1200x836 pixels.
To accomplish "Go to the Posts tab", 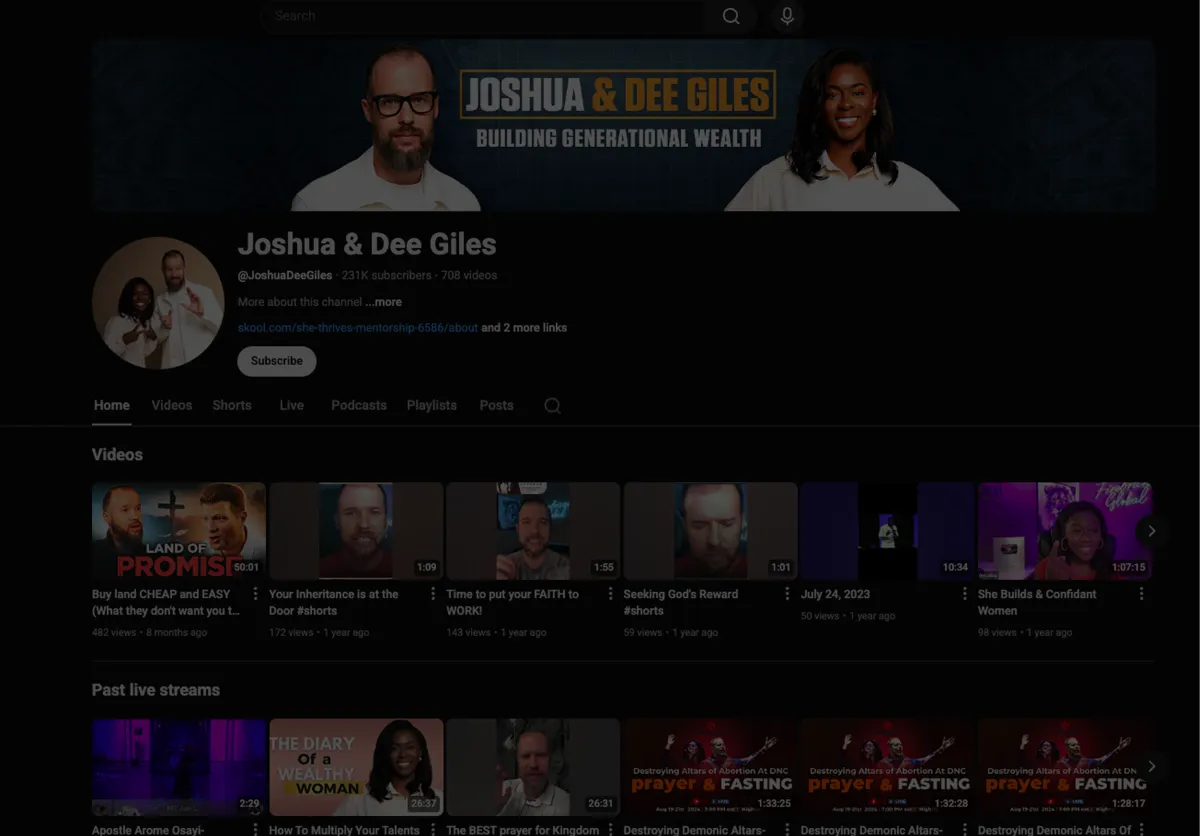I will [x=496, y=406].
